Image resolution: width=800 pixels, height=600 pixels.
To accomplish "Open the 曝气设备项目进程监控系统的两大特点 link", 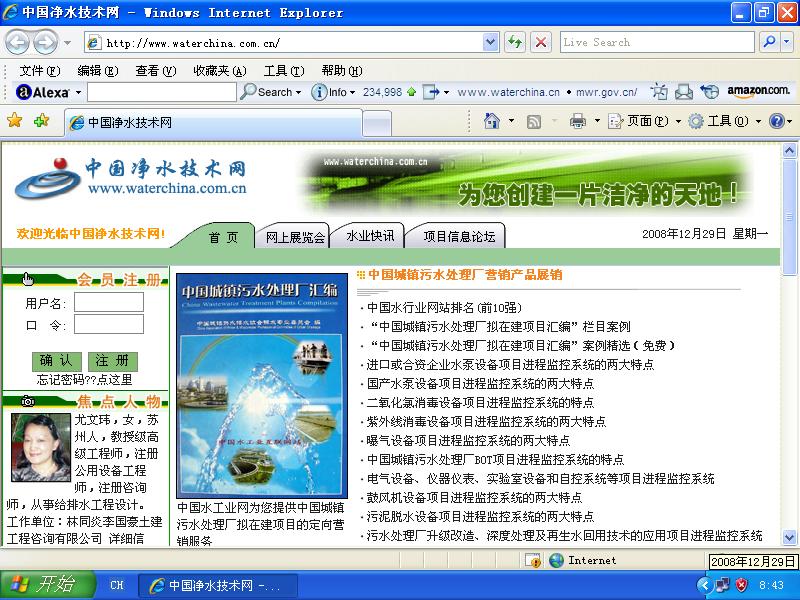I will pos(468,440).
